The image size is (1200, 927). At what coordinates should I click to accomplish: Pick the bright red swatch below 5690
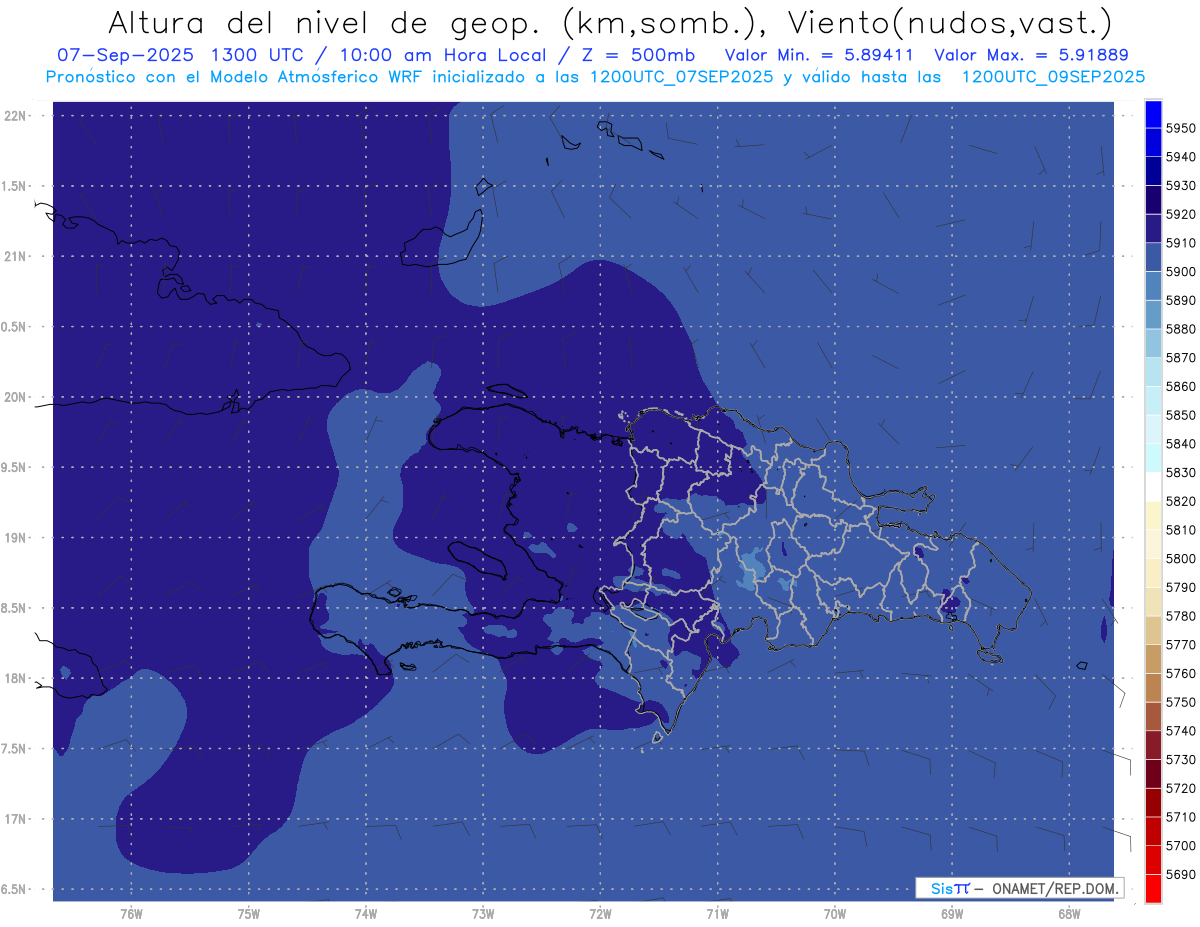pyautogui.click(x=1153, y=888)
